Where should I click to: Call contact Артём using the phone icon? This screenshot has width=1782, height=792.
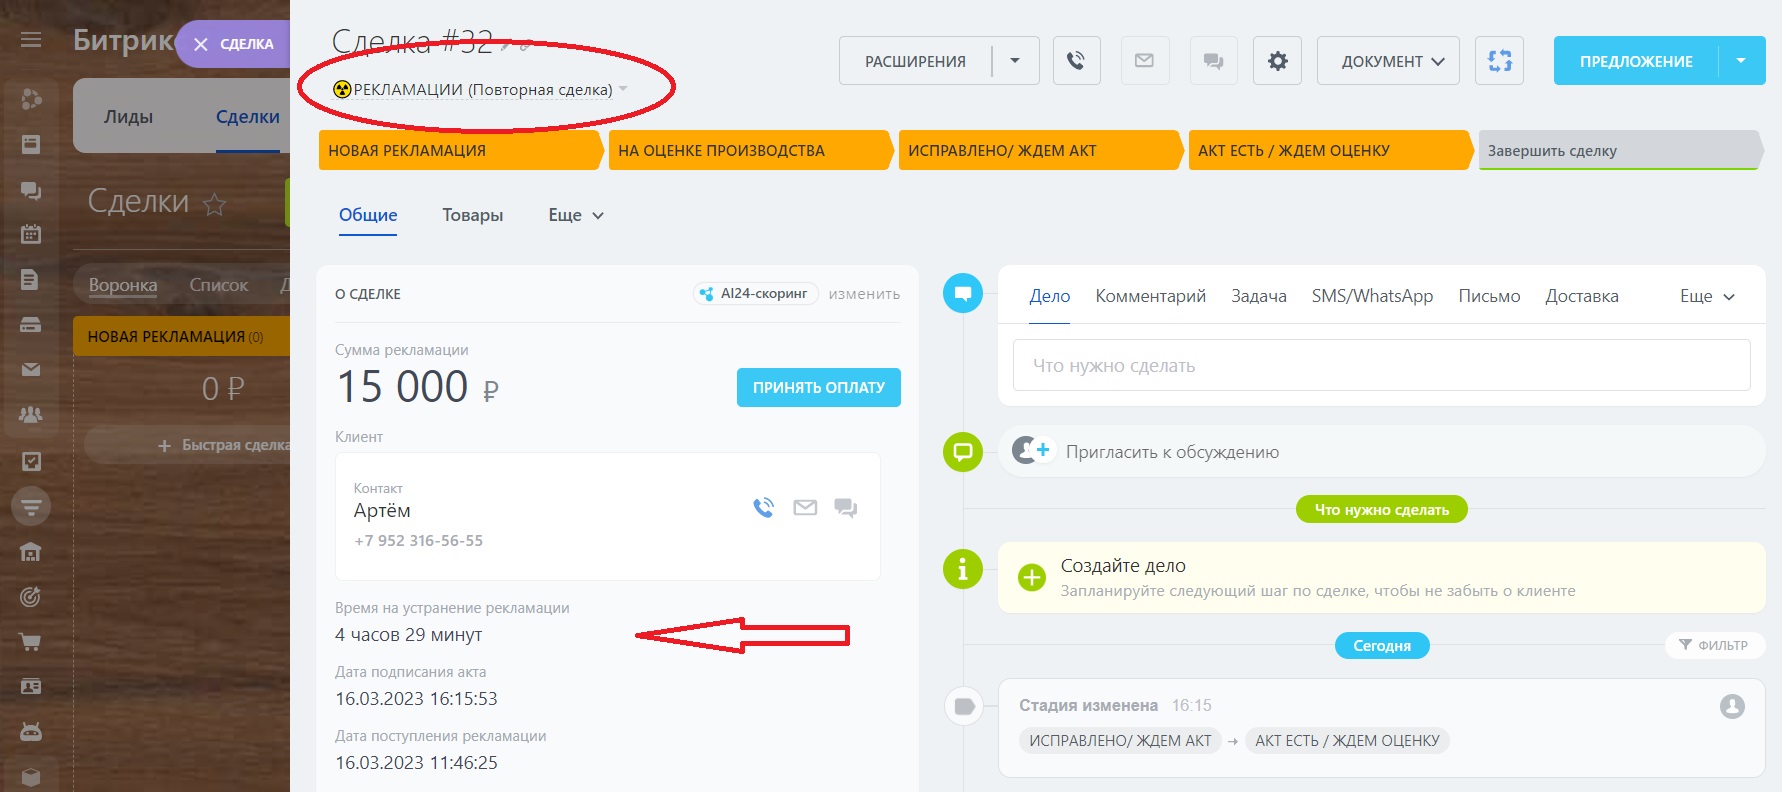pos(763,508)
